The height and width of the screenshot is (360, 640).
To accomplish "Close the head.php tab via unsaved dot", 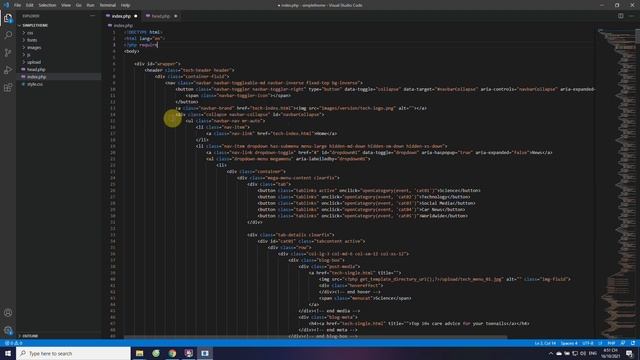I will 176,16.
